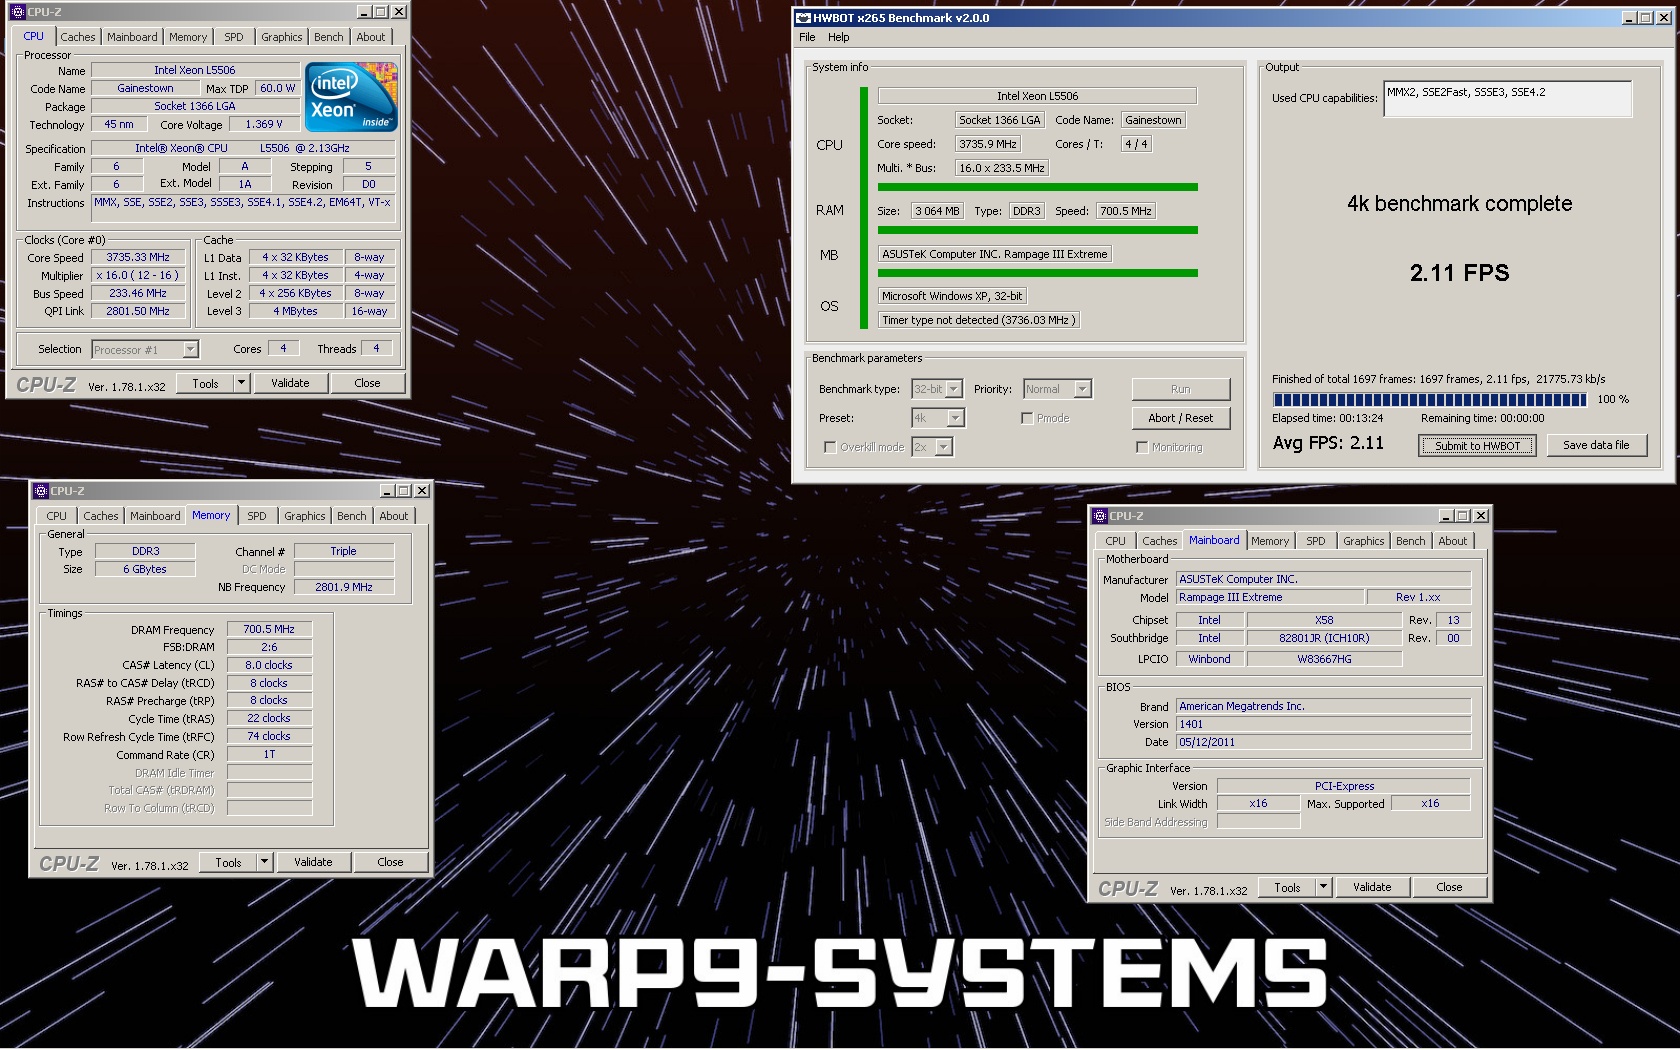
Task: Click the Core Voltage 1.369 V value
Action: pos(264,124)
